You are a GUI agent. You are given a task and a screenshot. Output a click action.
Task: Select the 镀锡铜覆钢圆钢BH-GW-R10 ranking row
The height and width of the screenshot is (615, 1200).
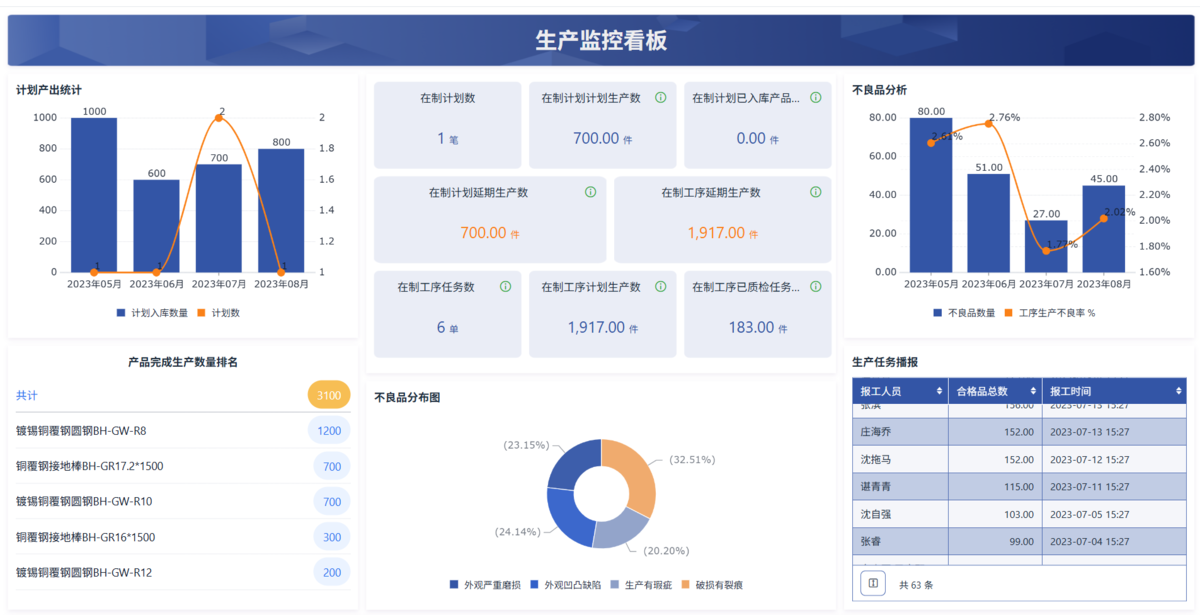[183, 502]
